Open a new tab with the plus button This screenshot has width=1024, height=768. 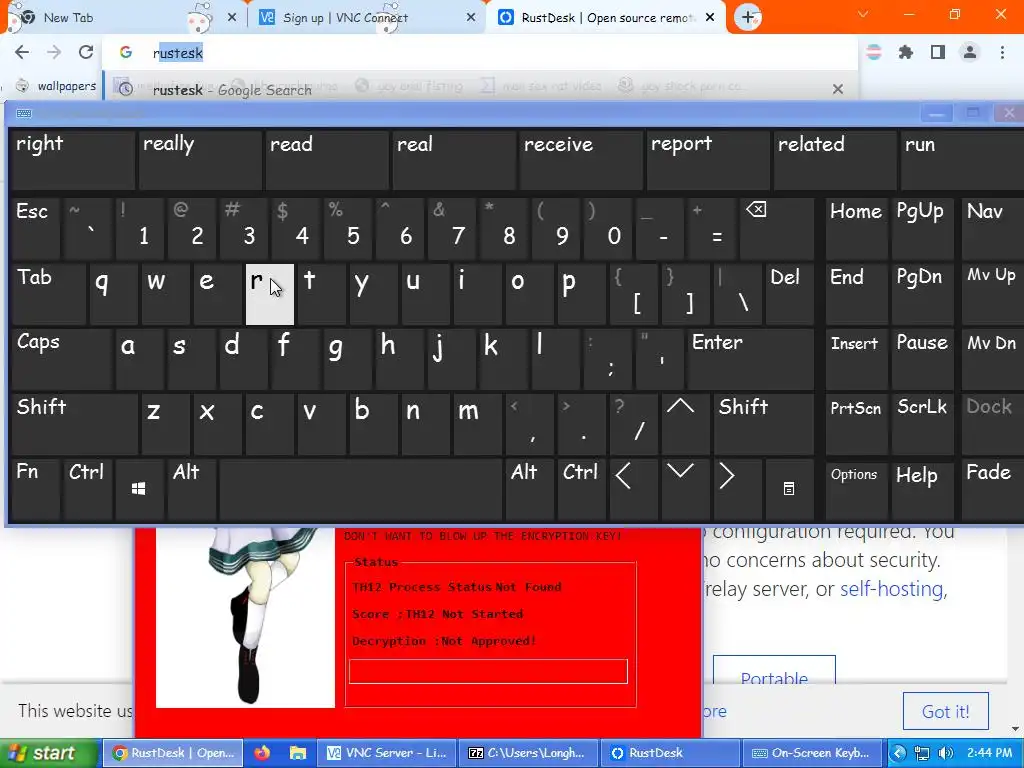[x=748, y=17]
